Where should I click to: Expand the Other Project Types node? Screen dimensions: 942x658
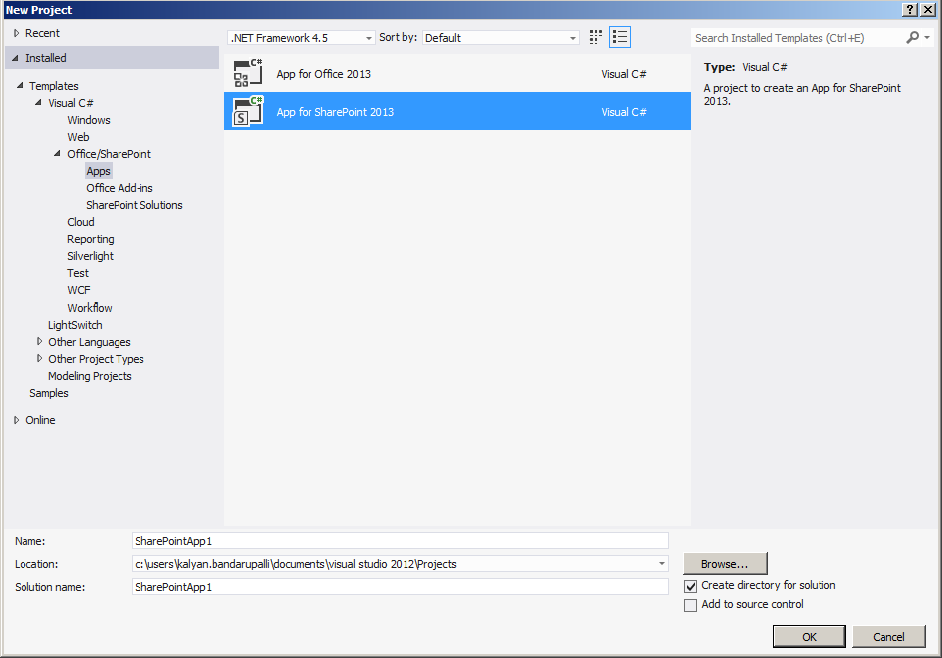[40, 359]
